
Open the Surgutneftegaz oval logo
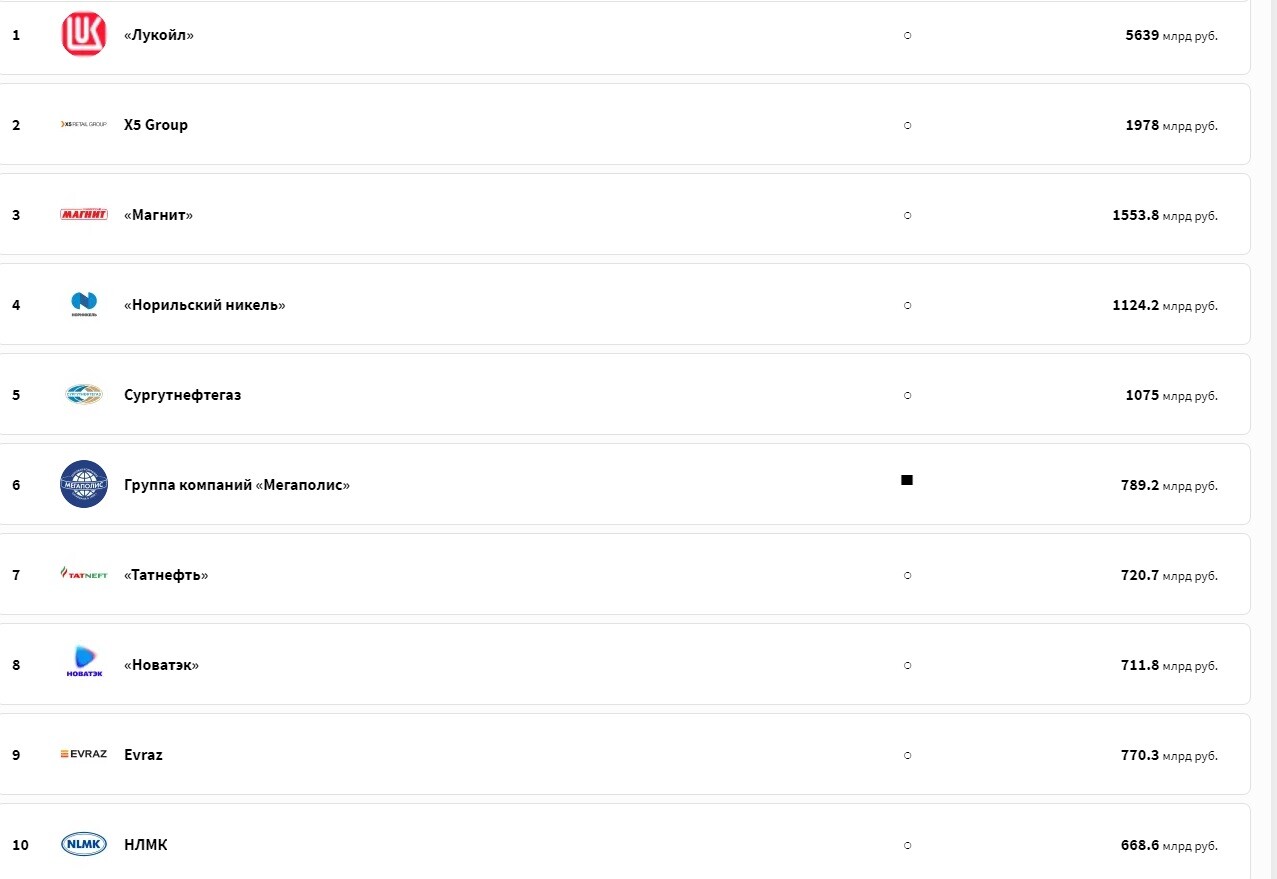pos(83,394)
